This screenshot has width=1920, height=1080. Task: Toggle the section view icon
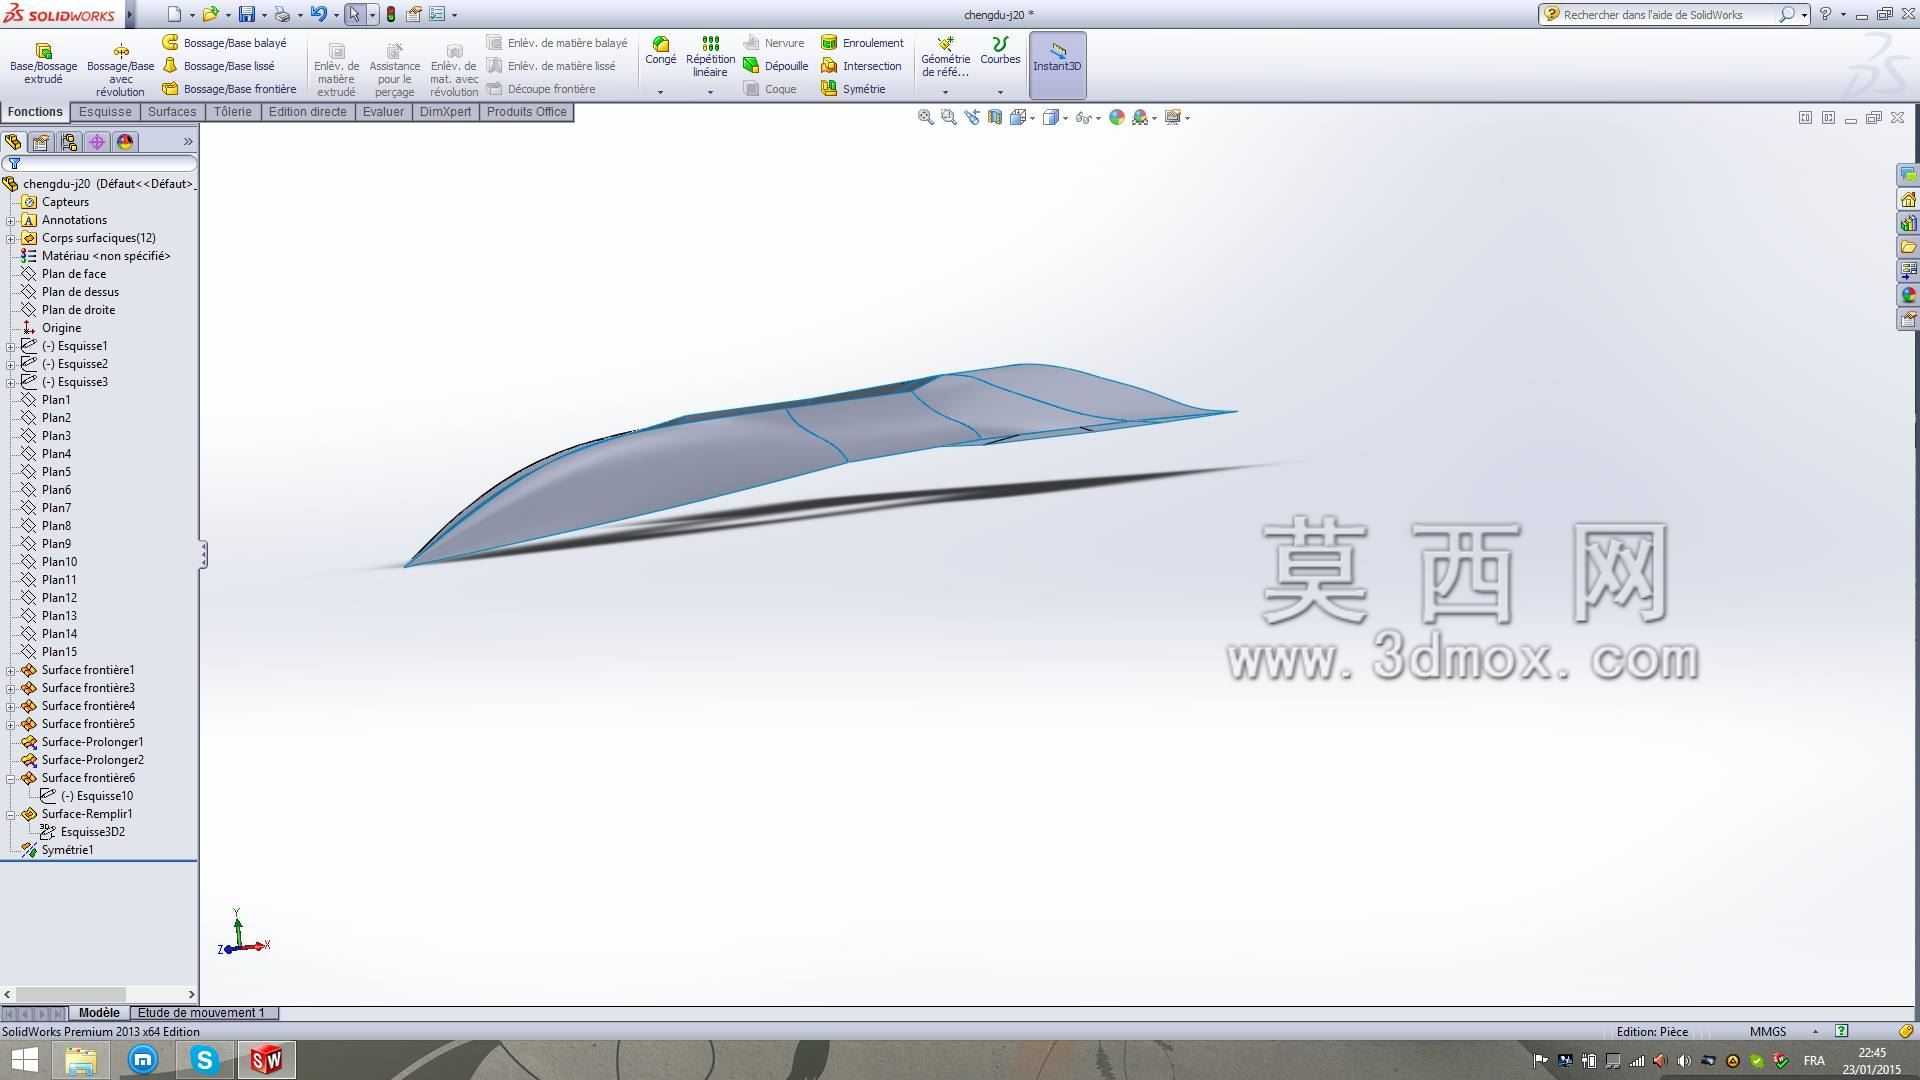click(x=994, y=117)
